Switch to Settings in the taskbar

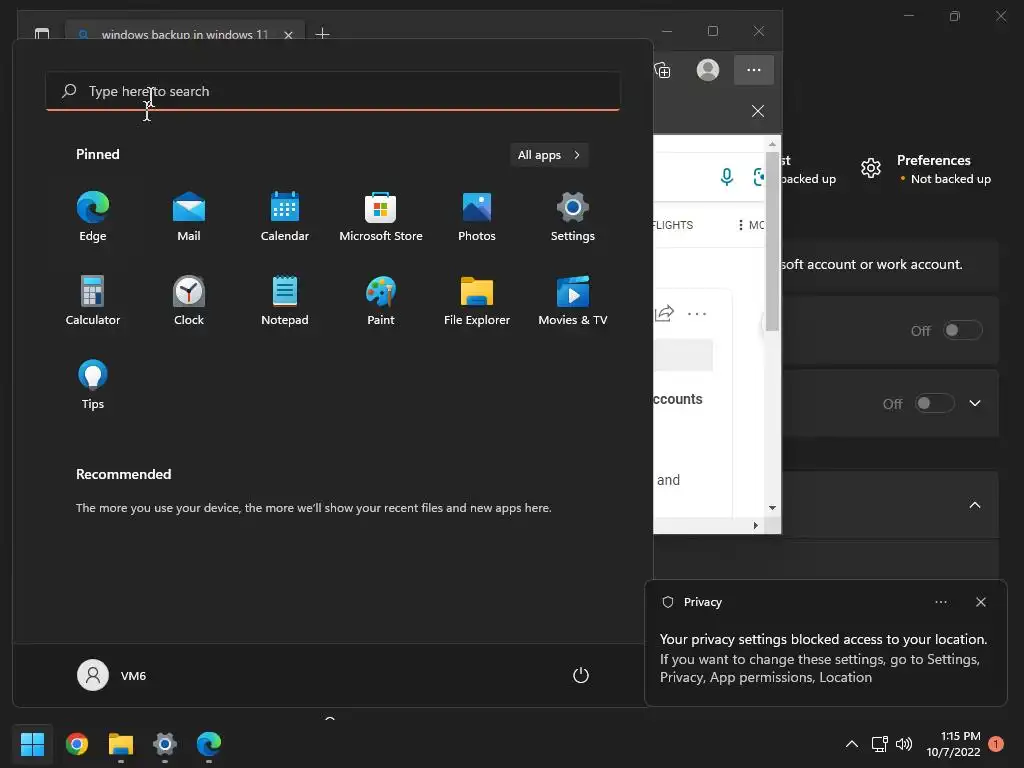tap(165, 744)
